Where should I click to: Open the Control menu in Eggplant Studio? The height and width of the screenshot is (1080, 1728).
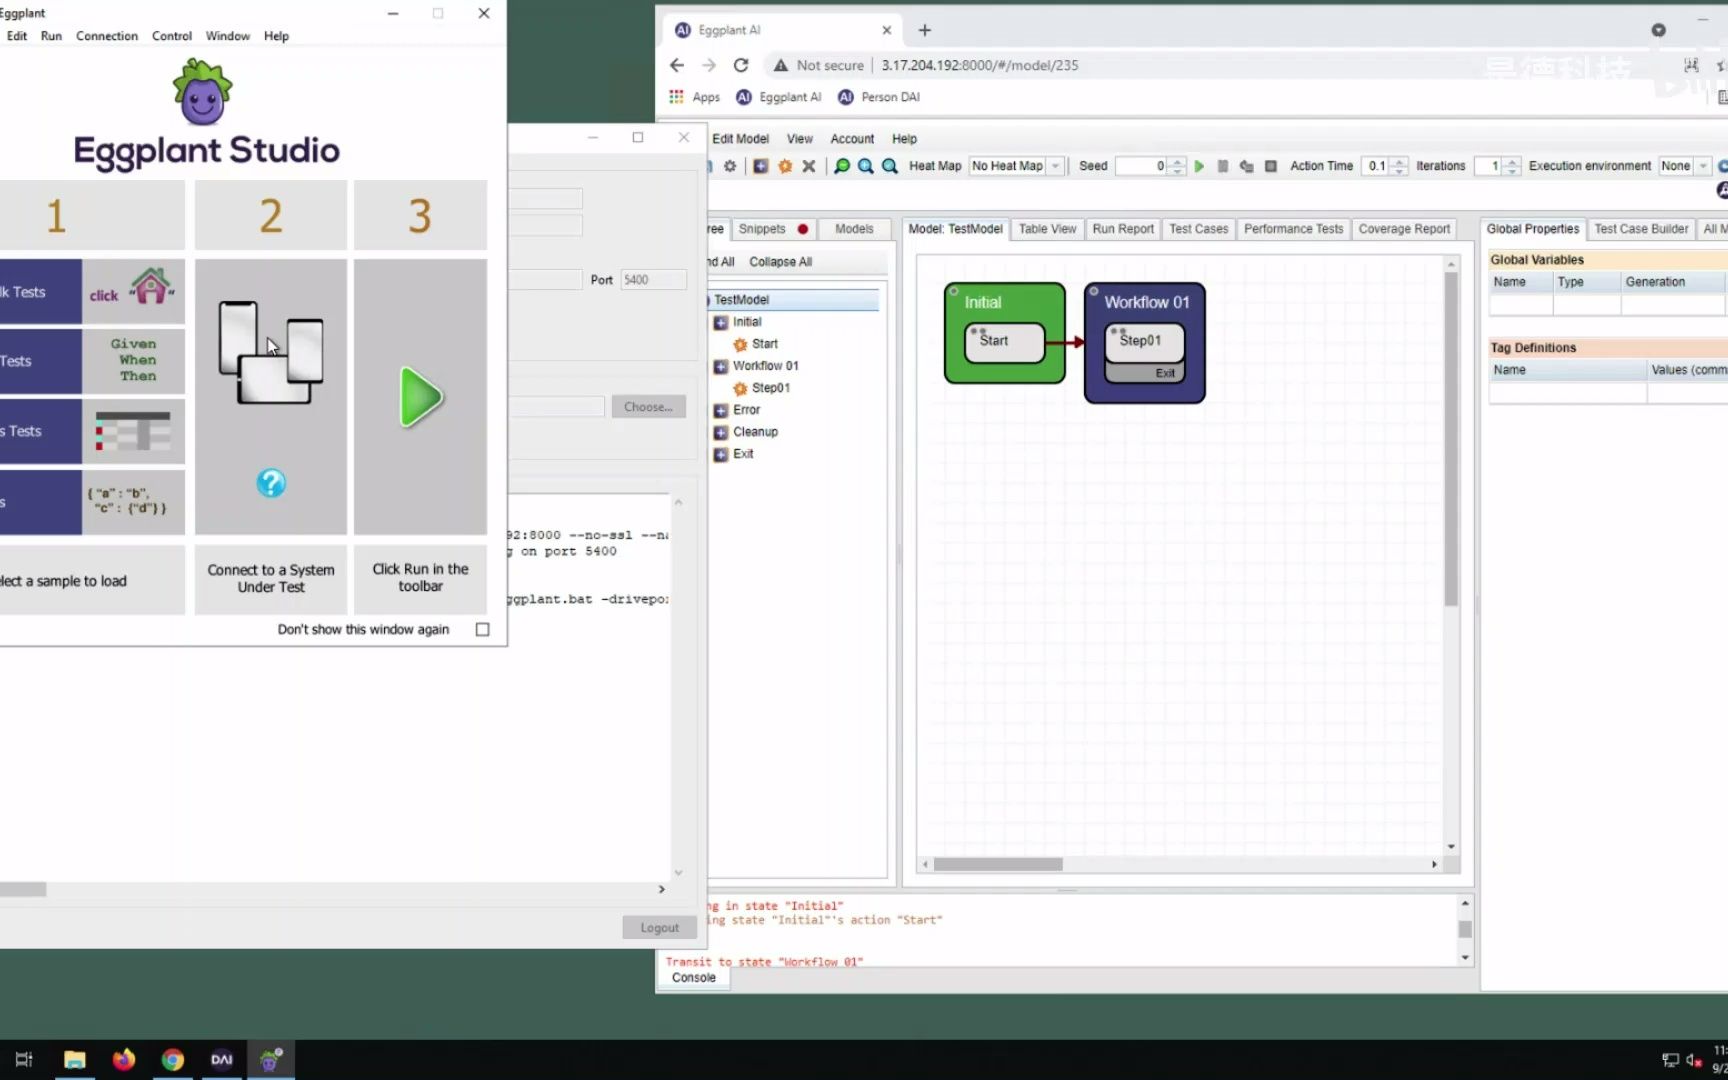(x=172, y=36)
